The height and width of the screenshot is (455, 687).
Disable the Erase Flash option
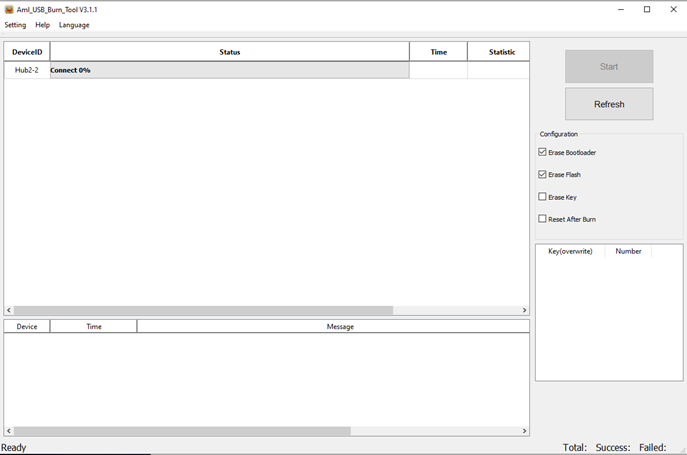click(x=543, y=174)
